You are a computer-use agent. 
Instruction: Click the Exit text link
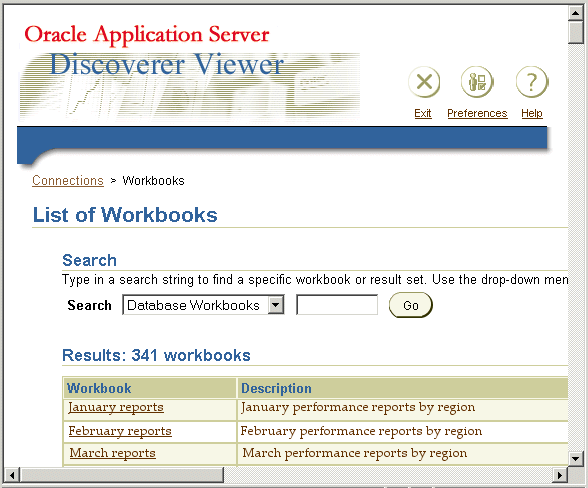(x=423, y=113)
